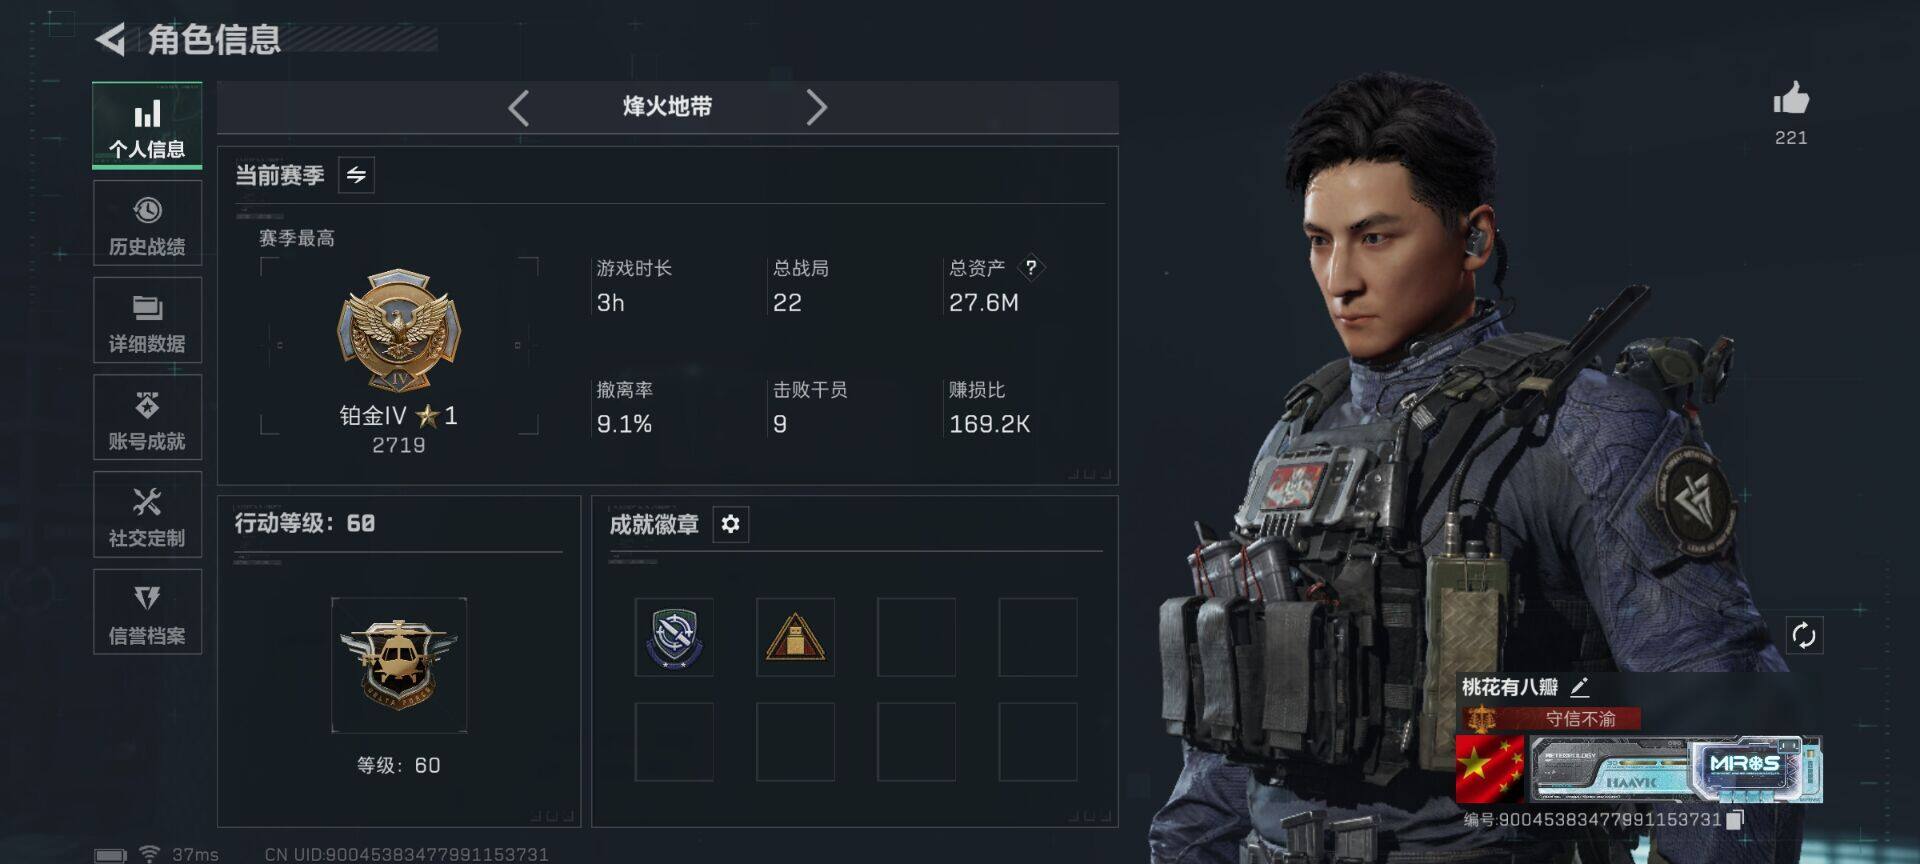Viewport: 1920px width, 864px height.
Task: Switch to next mode with right chevron
Action: [x=816, y=107]
